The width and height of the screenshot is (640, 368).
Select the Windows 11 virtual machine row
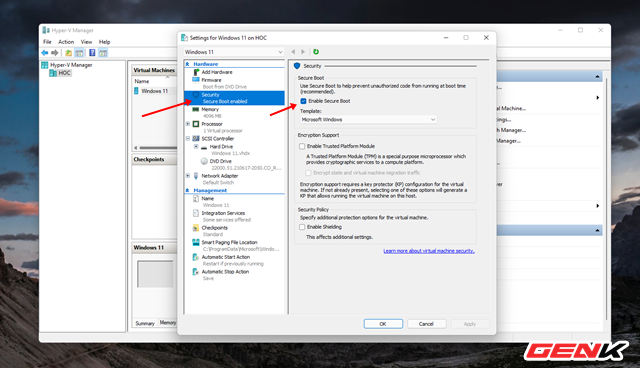[x=154, y=91]
